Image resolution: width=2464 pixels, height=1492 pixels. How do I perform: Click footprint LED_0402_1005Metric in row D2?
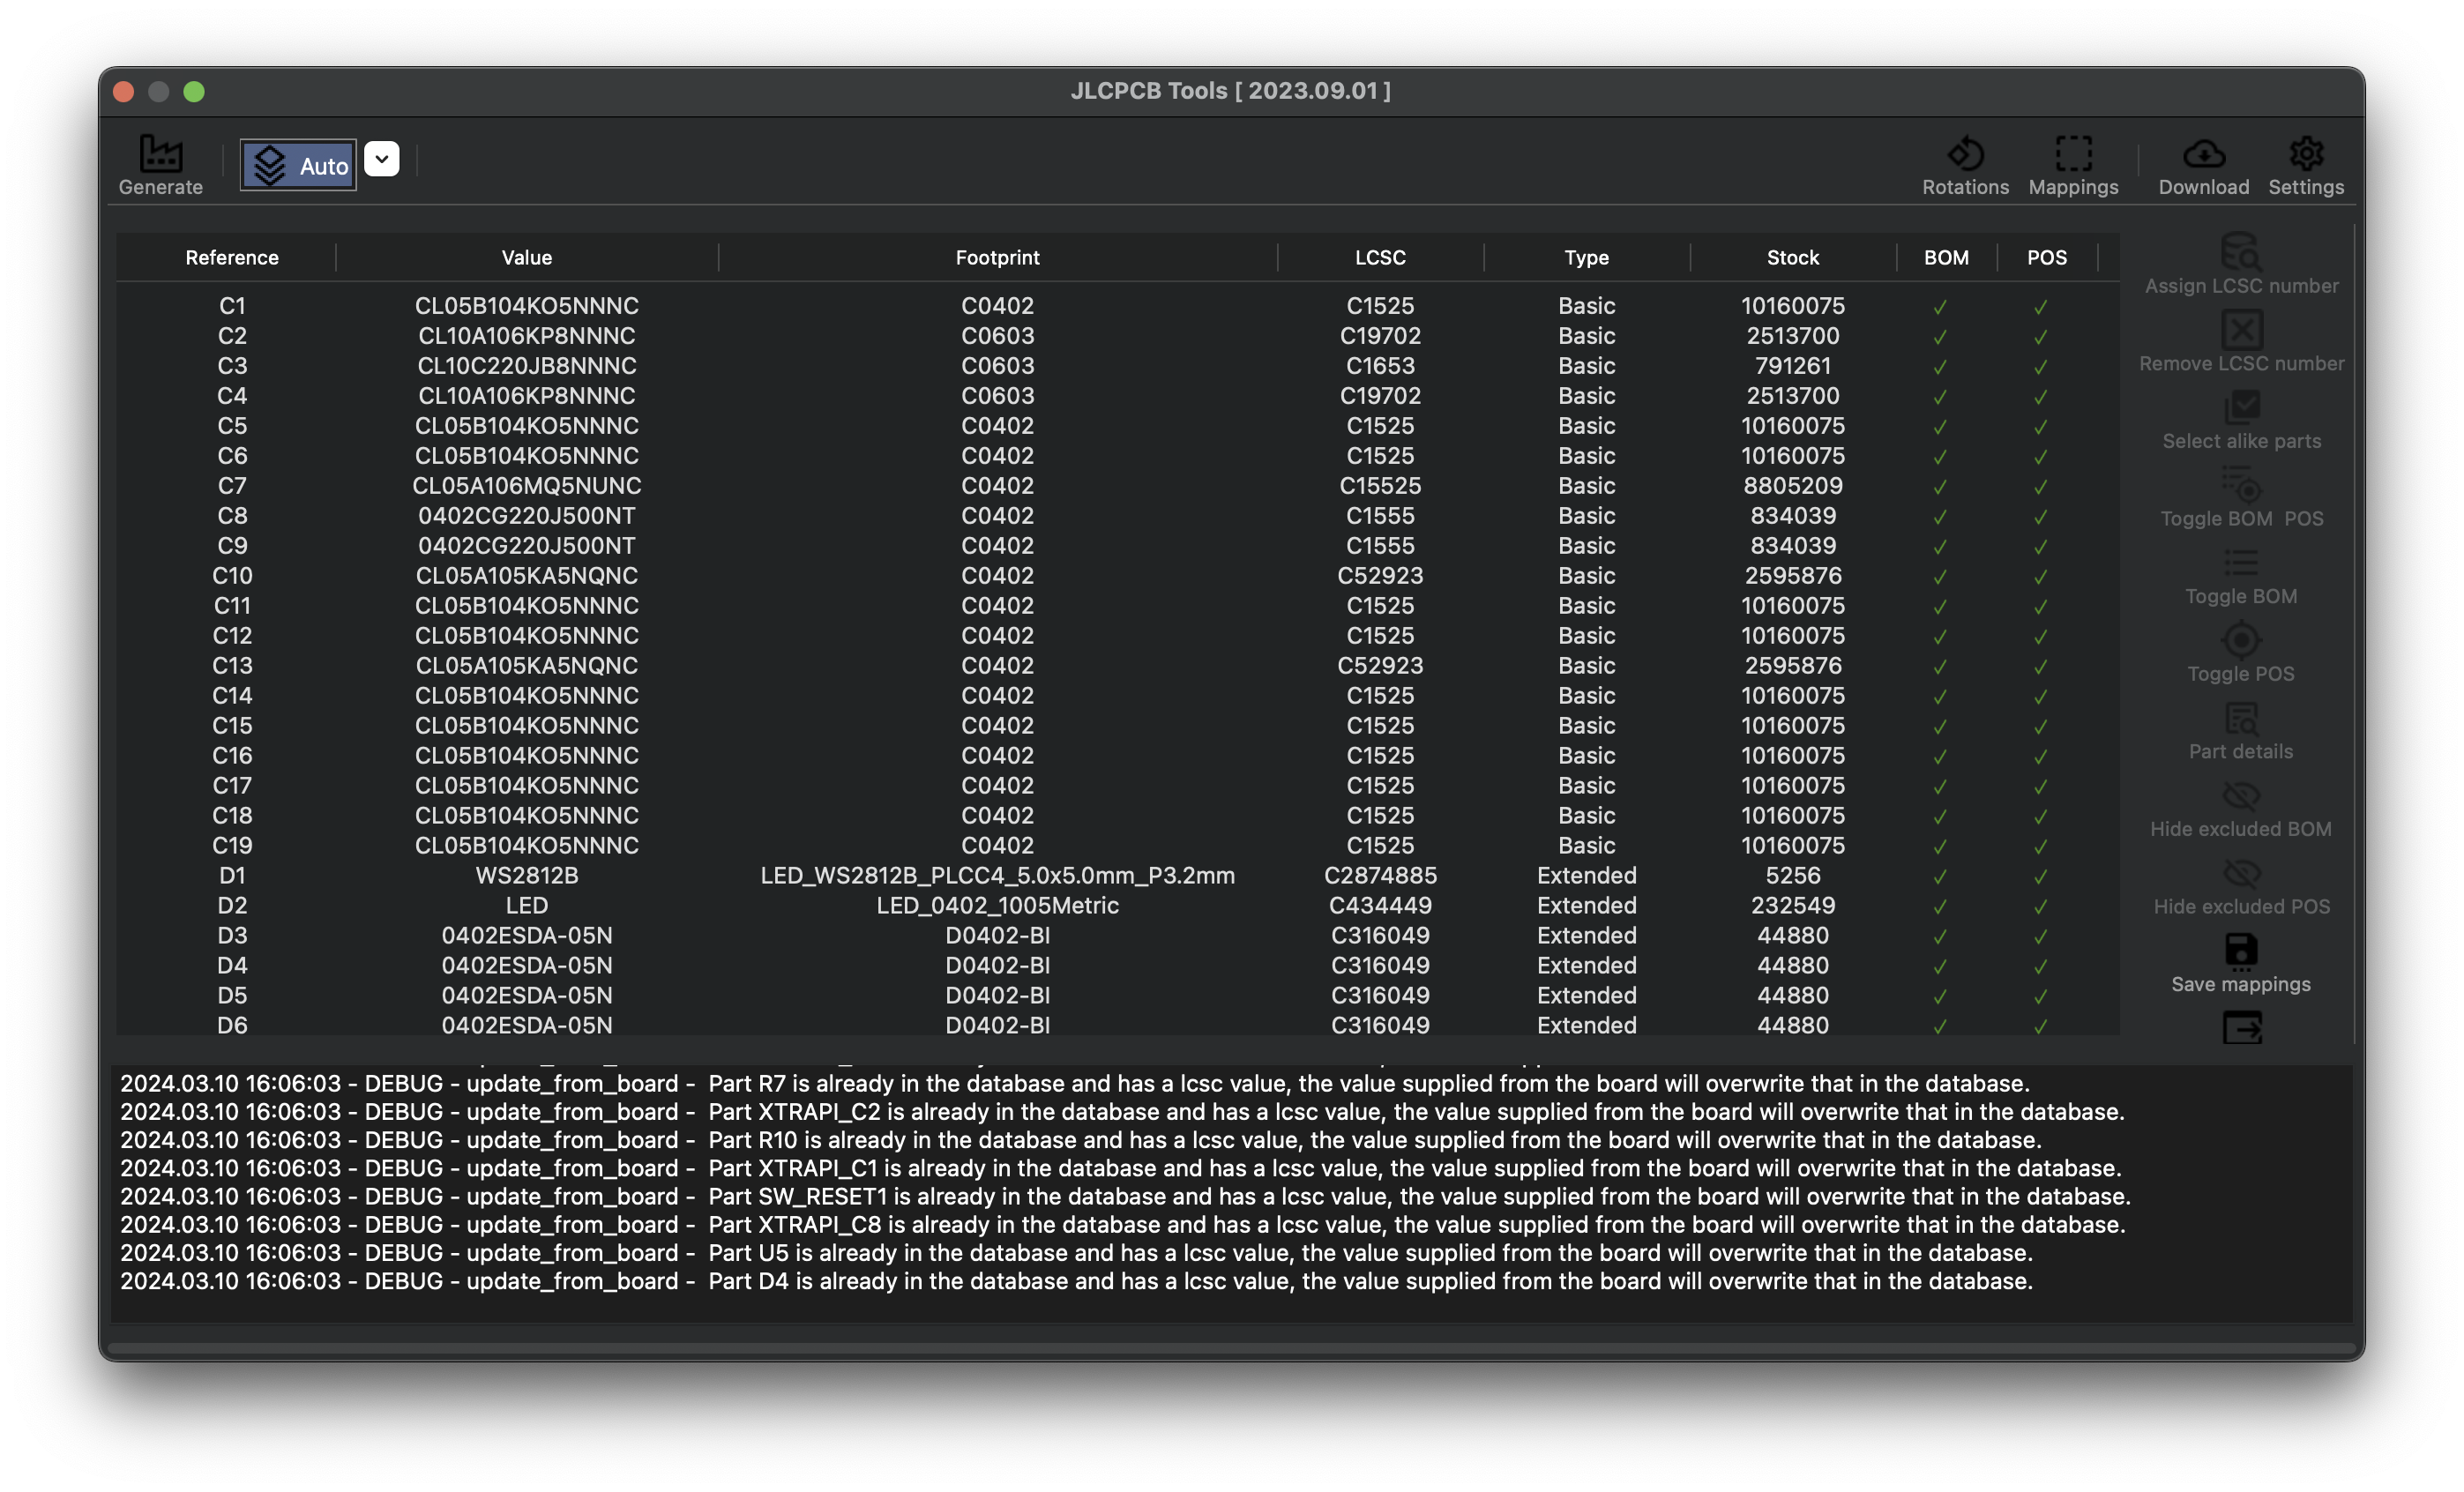click(x=997, y=906)
